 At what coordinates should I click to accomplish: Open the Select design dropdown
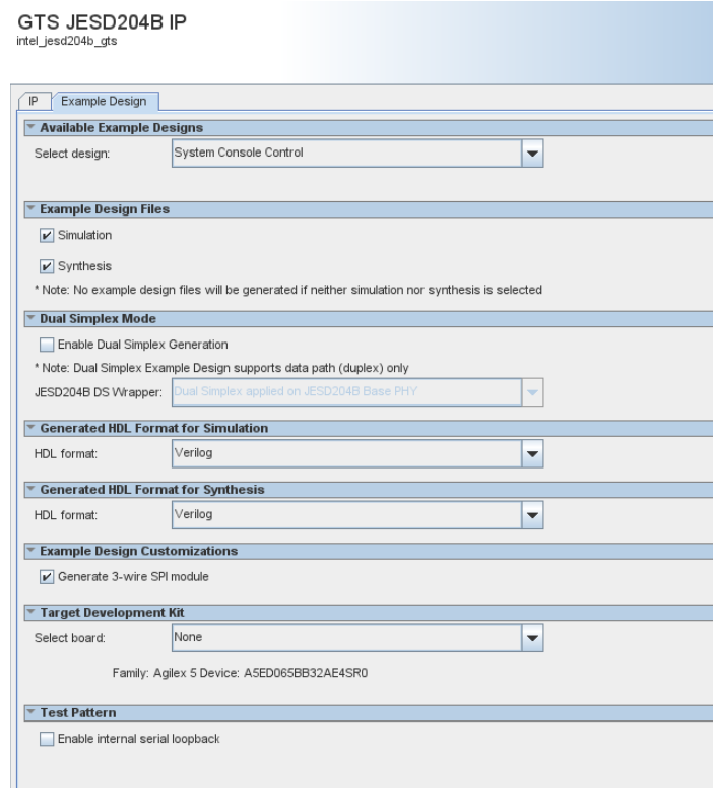pos(533,154)
